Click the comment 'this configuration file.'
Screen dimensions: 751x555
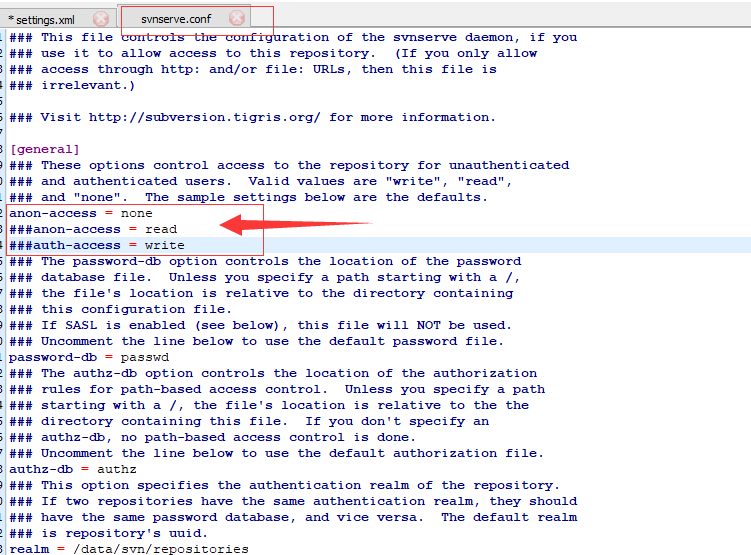pyautogui.click(x=121, y=309)
